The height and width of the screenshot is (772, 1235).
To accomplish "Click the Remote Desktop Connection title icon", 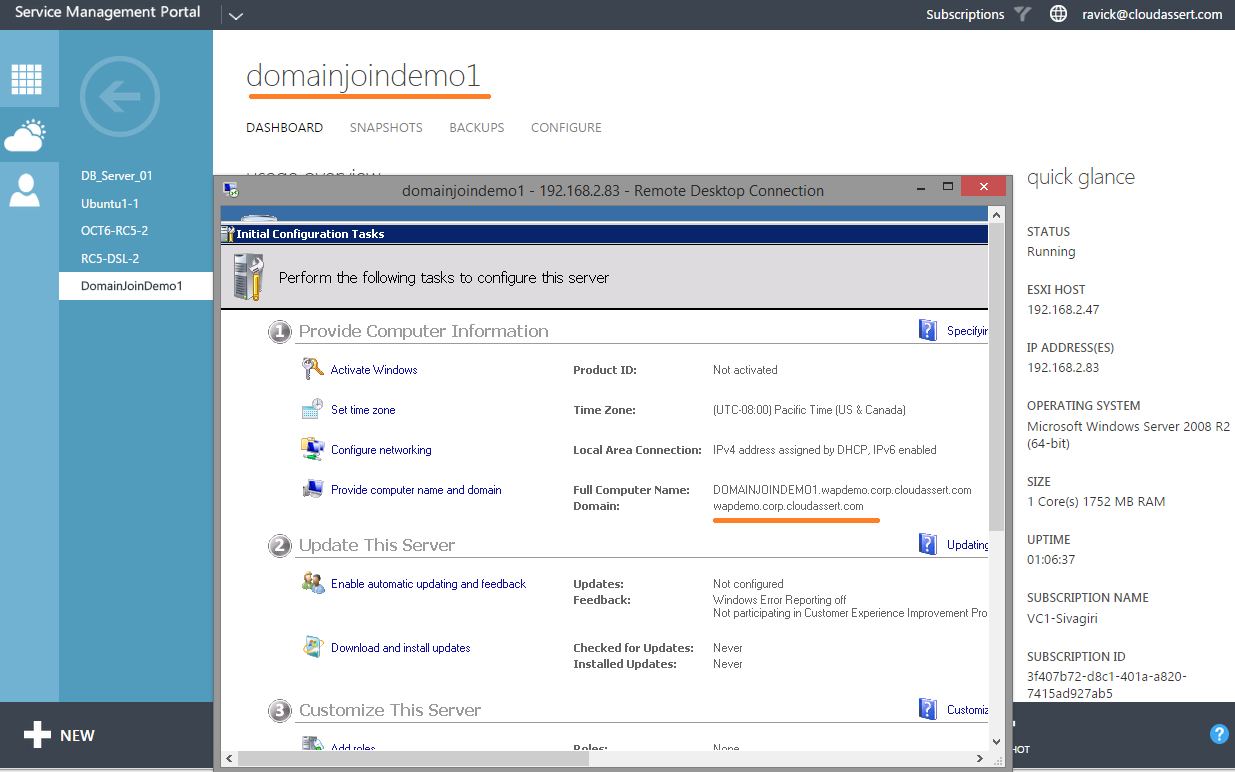I will pos(230,190).
